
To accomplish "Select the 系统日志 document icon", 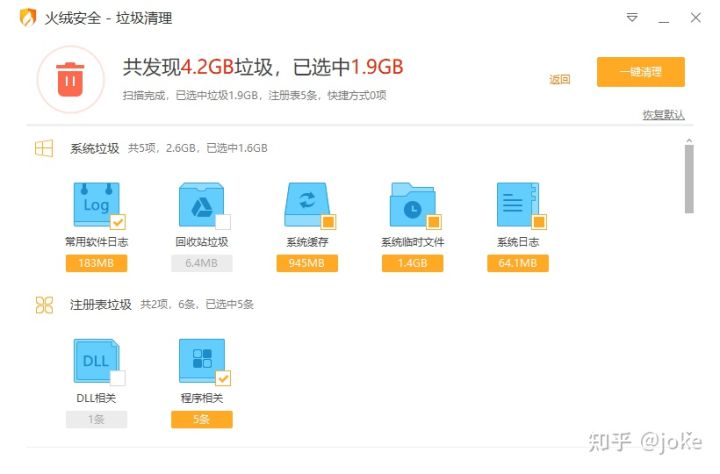I will pos(518,204).
